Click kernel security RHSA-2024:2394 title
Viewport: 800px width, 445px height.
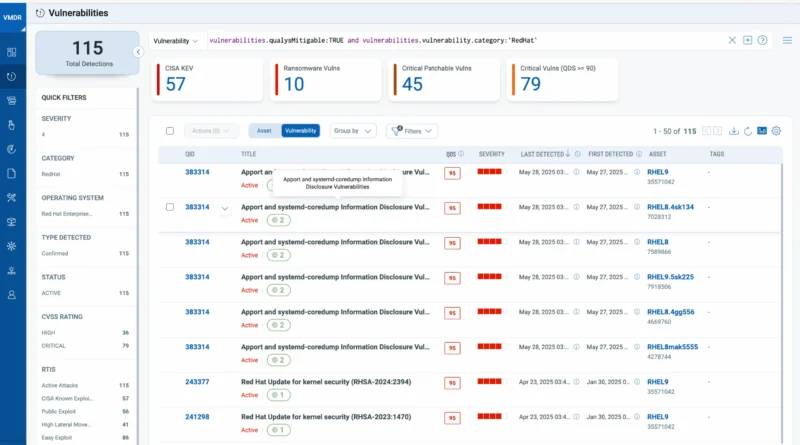point(326,382)
